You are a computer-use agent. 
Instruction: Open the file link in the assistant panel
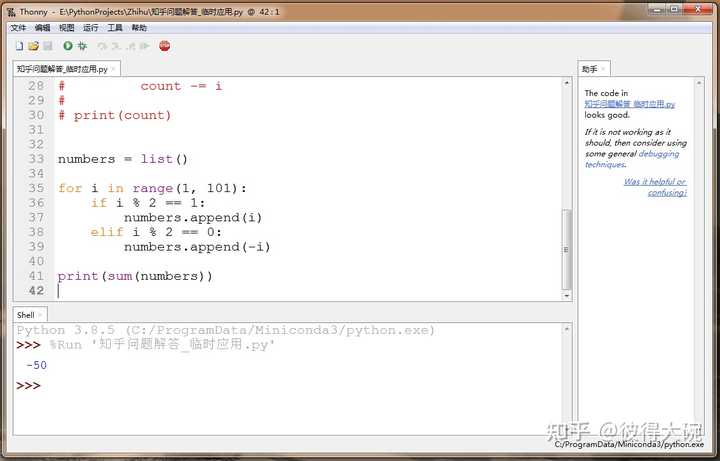[630, 104]
